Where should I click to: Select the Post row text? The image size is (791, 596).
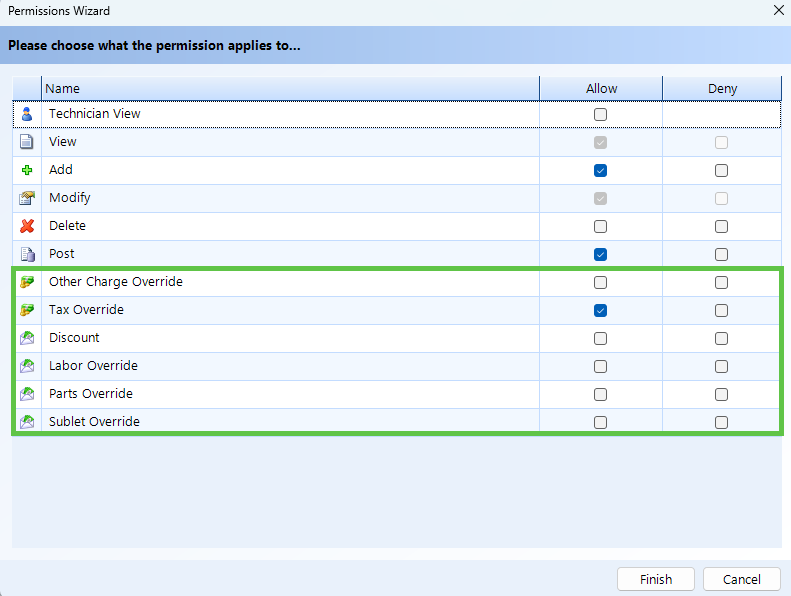point(62,254)
